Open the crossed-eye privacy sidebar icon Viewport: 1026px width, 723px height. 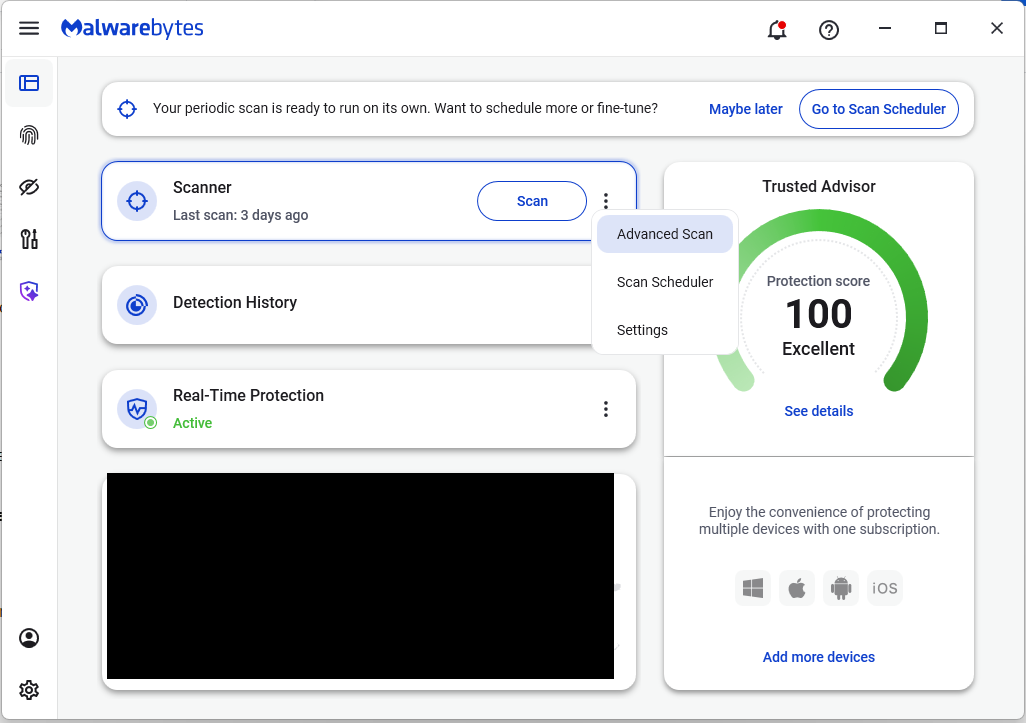[29, 187]
